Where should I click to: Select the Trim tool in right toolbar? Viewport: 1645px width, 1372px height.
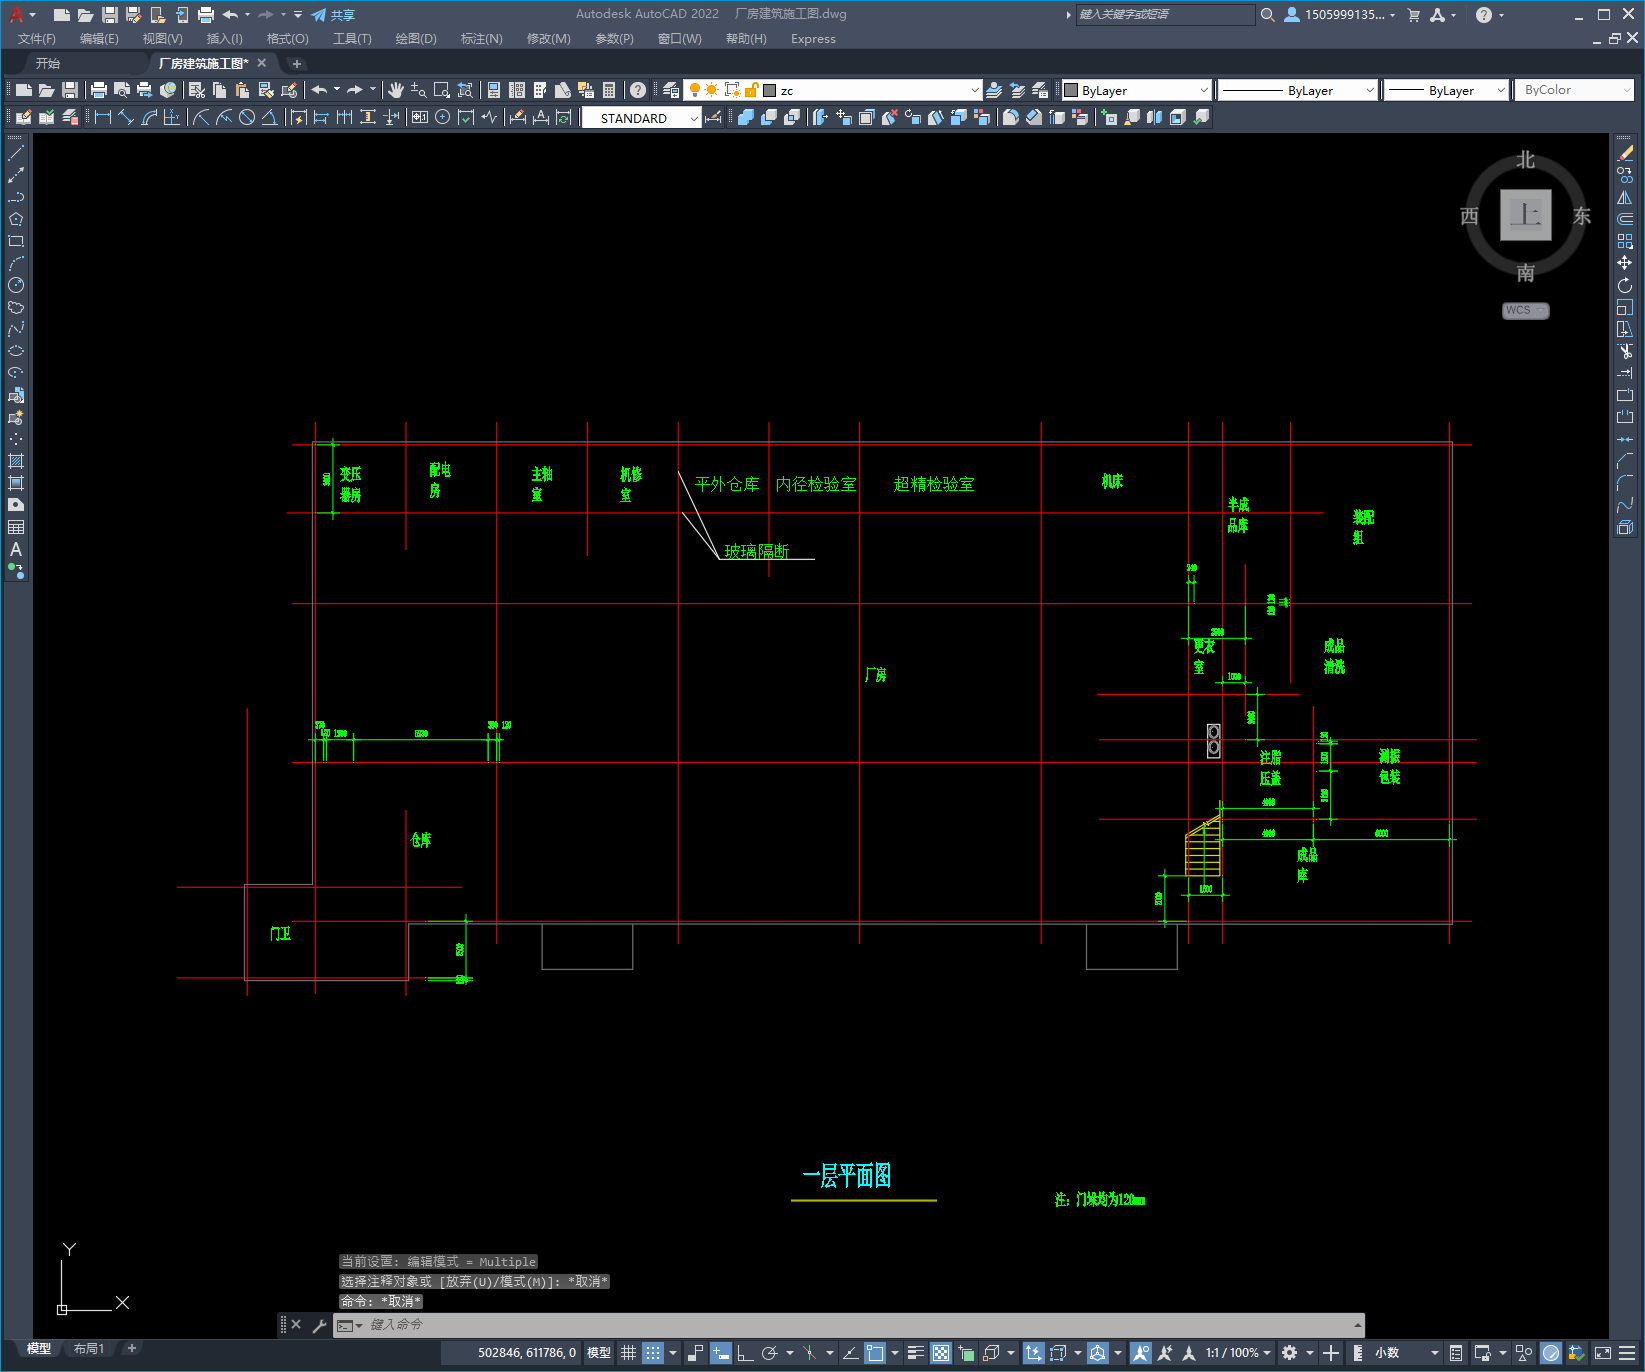(1625, 351)
